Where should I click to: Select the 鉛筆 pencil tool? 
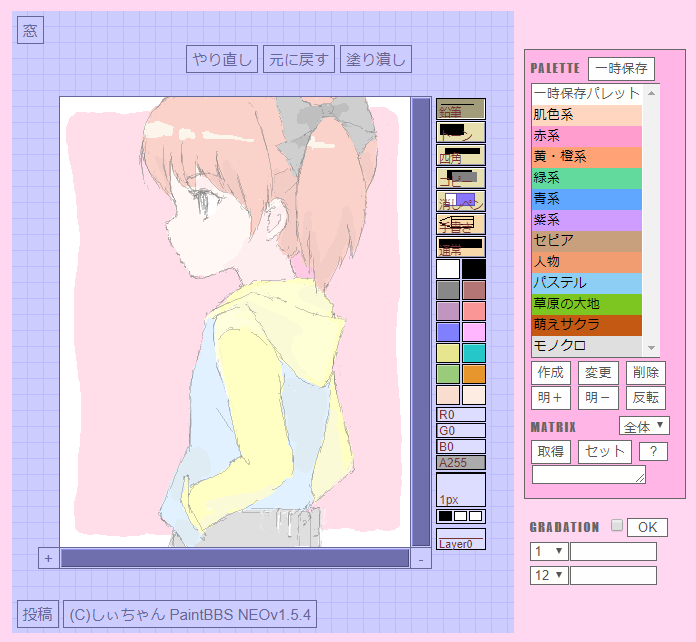(x=461, y=109)
